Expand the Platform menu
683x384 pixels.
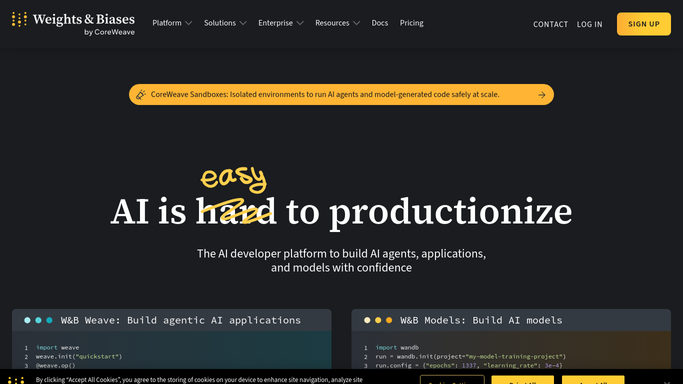click(x=172, y=23)
